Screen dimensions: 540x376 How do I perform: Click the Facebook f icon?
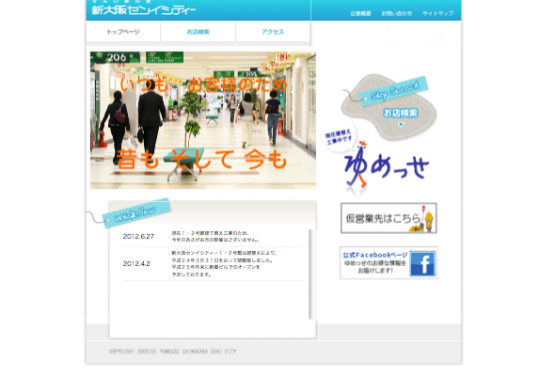[x=423, y=263]
